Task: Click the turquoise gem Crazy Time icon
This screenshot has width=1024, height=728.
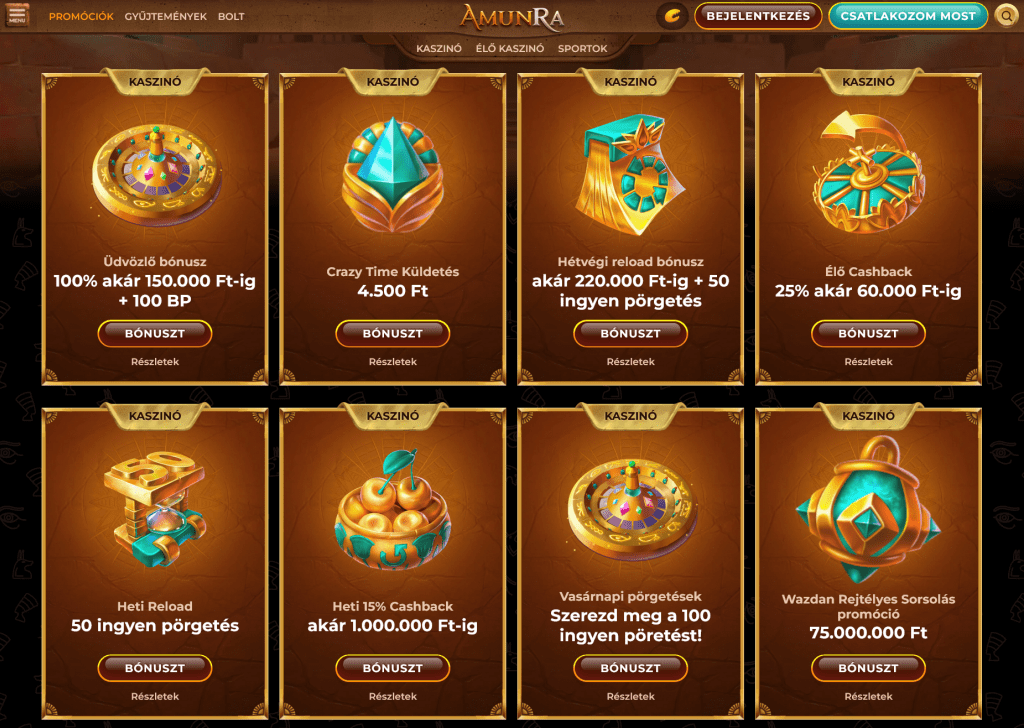Action: coord(392,174)
